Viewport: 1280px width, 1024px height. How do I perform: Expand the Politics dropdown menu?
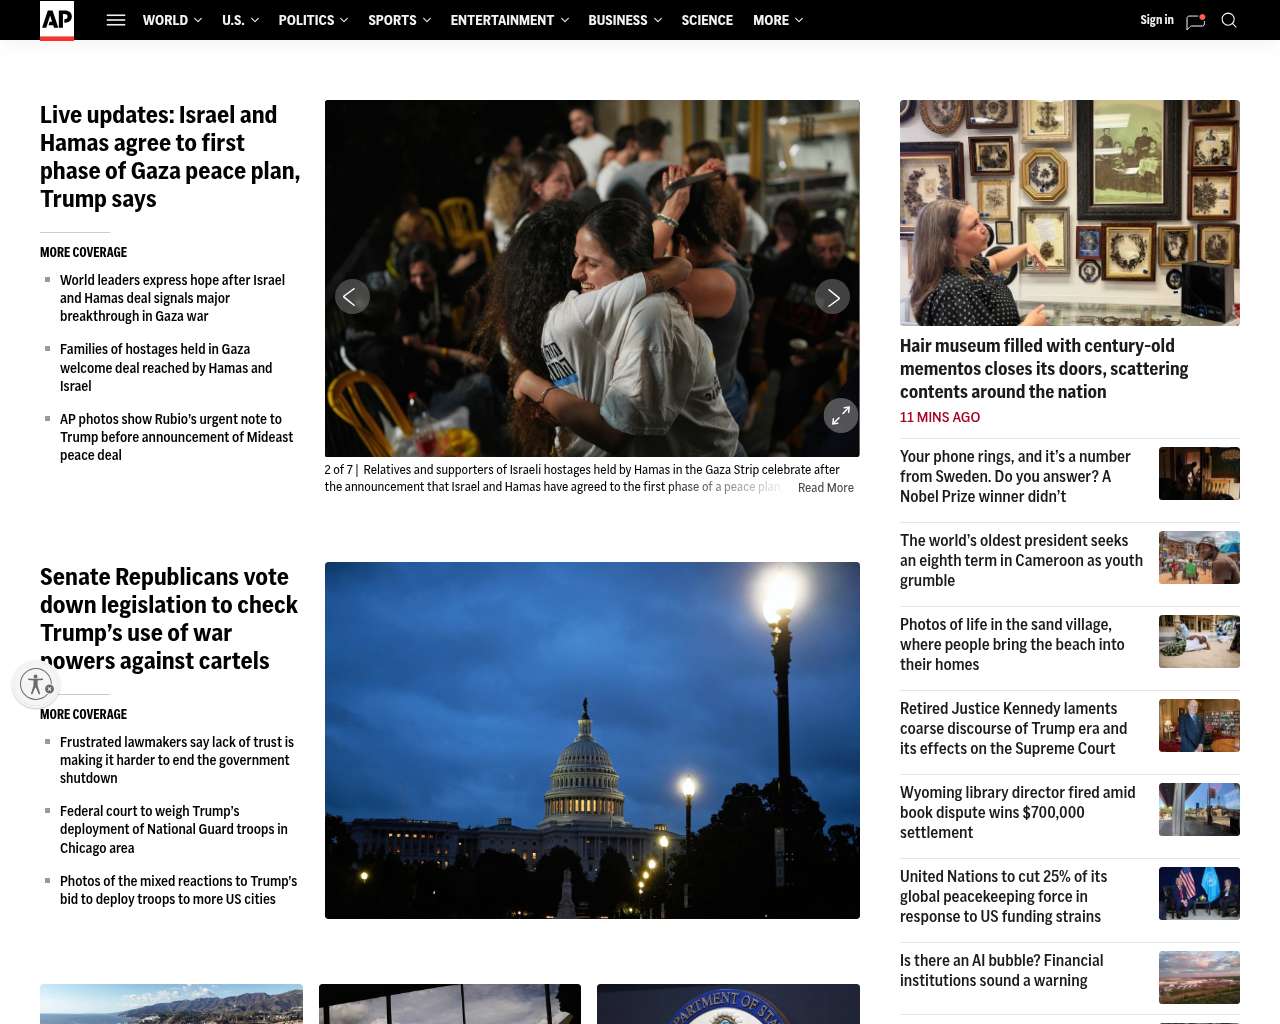313,20
